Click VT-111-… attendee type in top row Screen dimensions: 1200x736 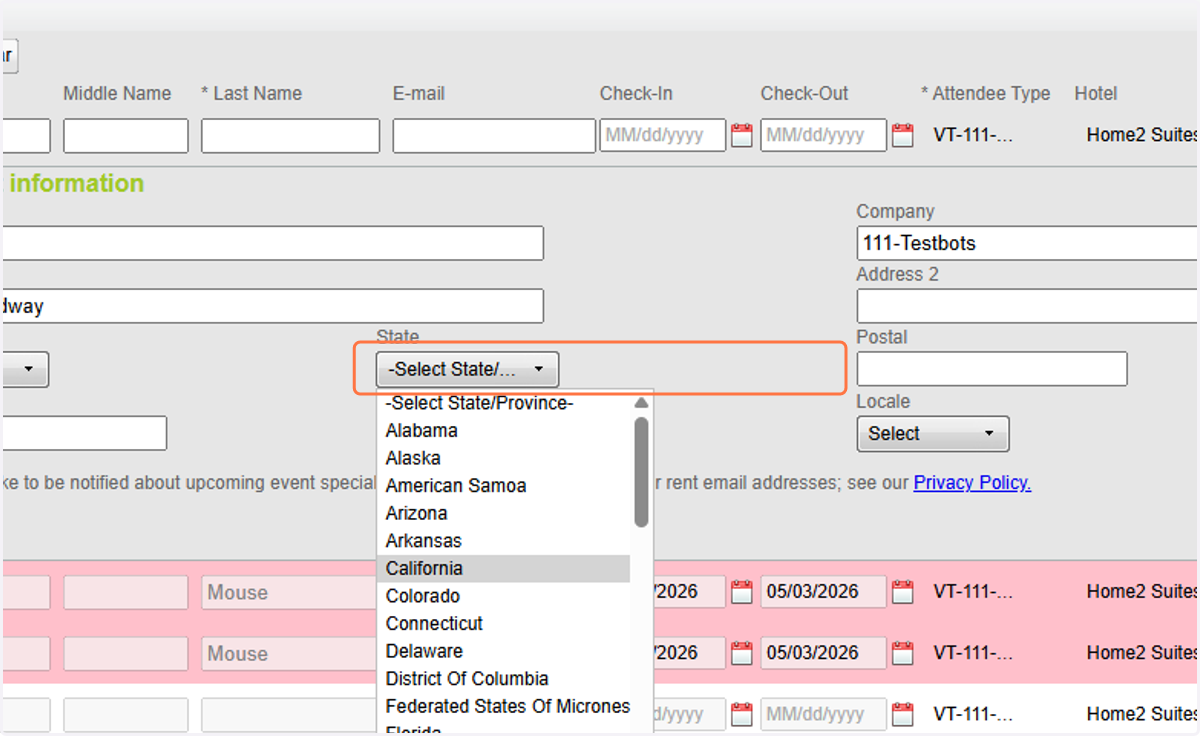click(973, 136)
